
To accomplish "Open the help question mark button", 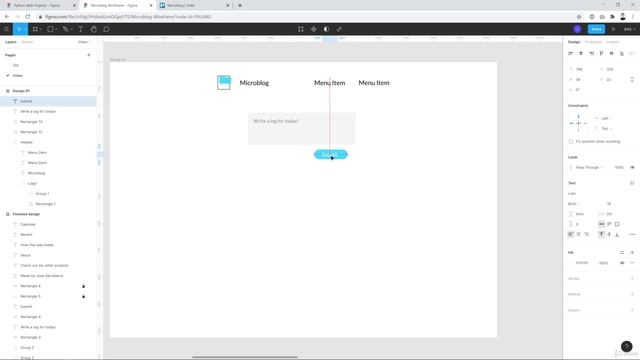I will (627, 347).
